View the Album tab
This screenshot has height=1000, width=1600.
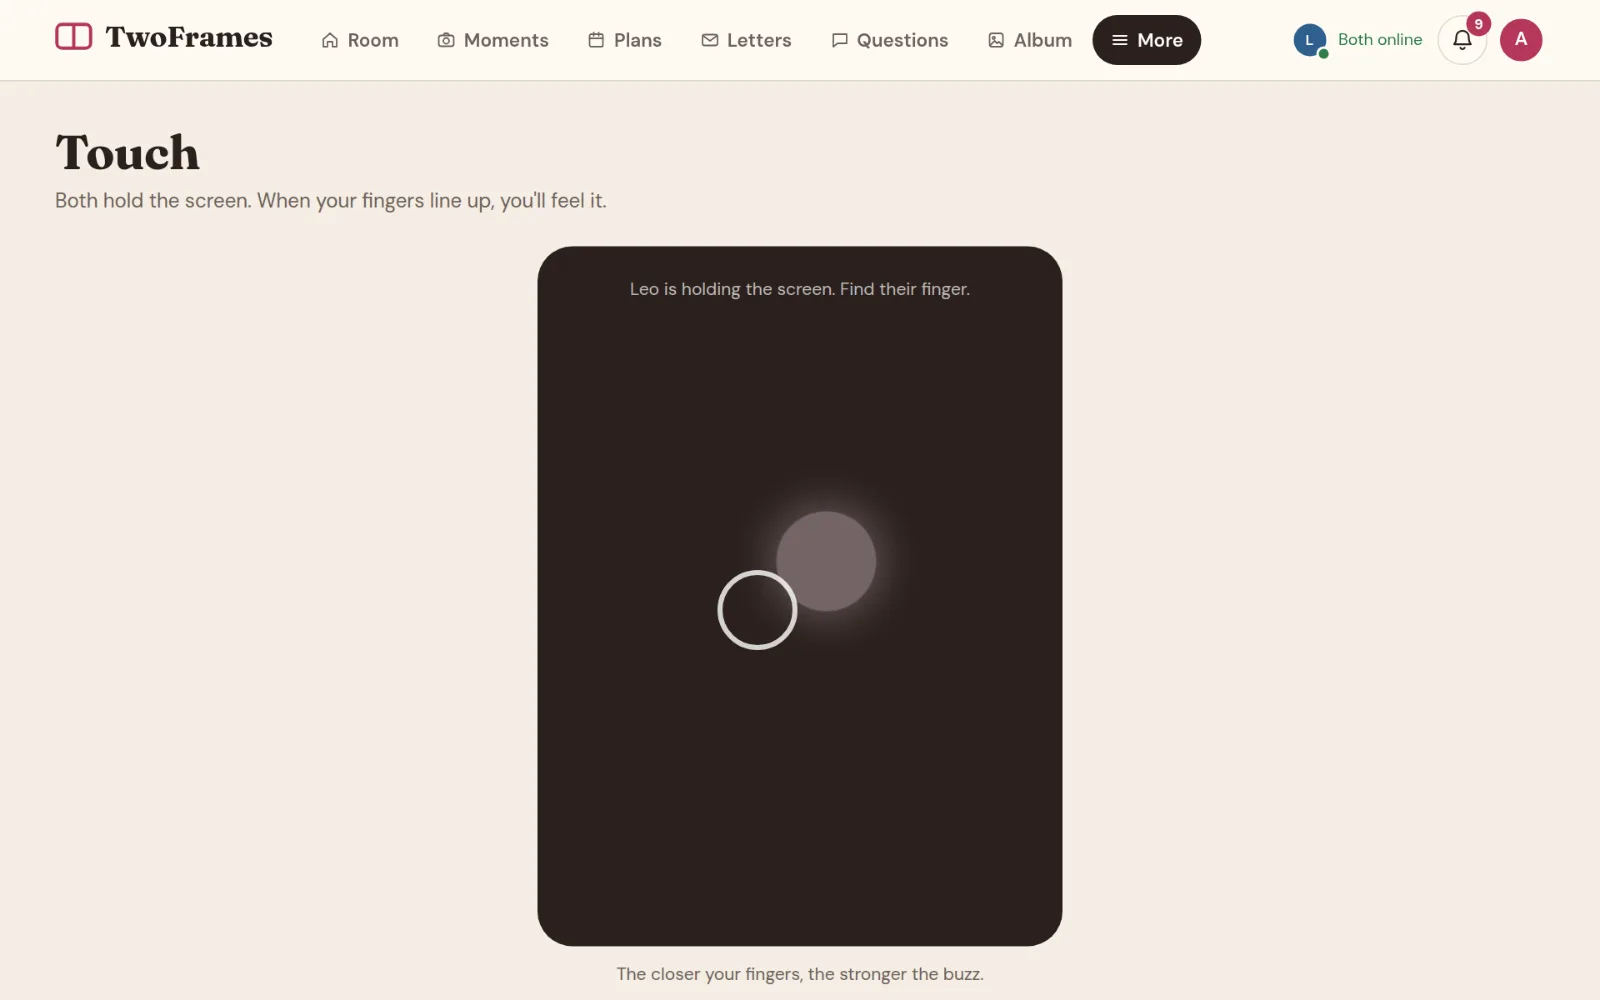click(x=1030, y=40)
